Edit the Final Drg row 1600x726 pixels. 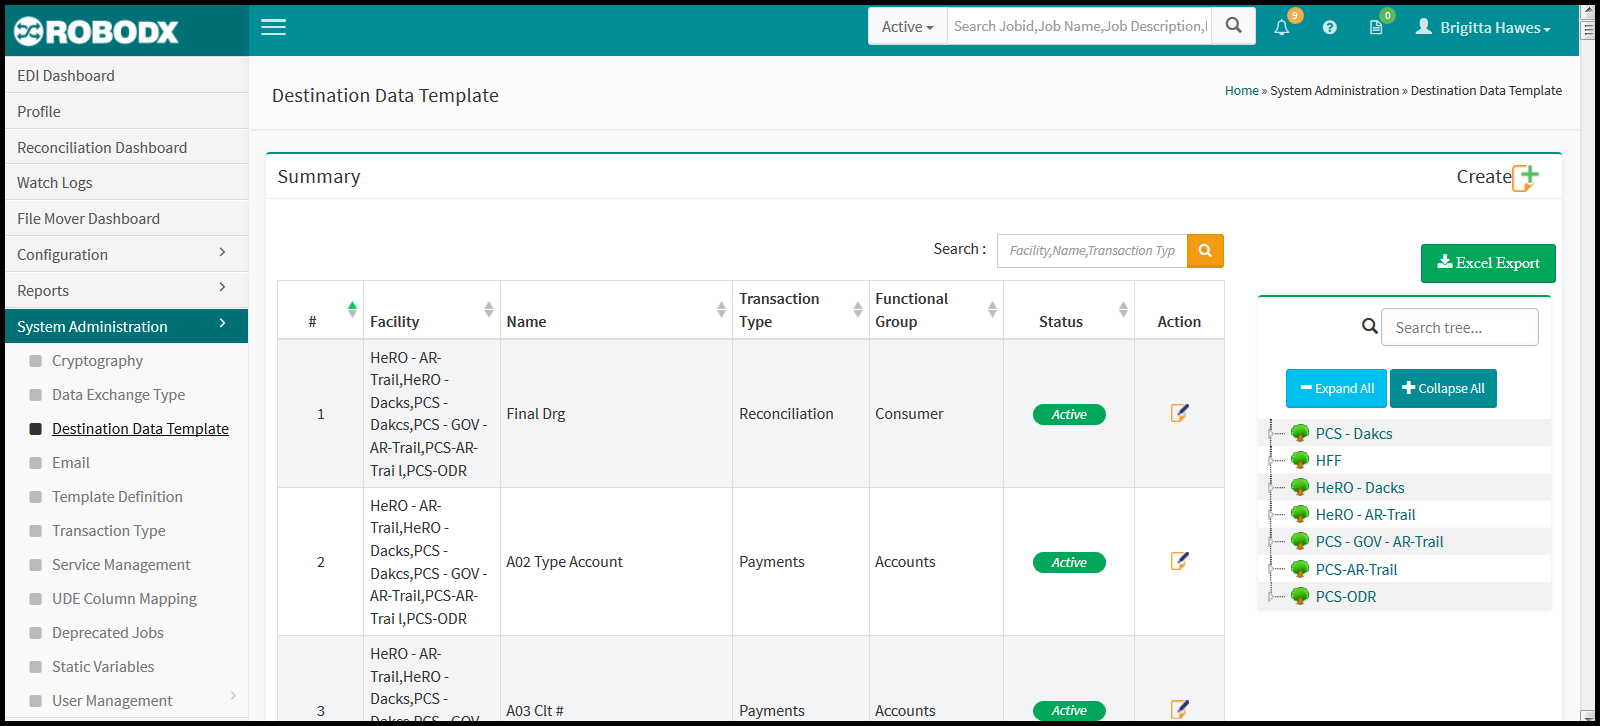pos(1180,413)
